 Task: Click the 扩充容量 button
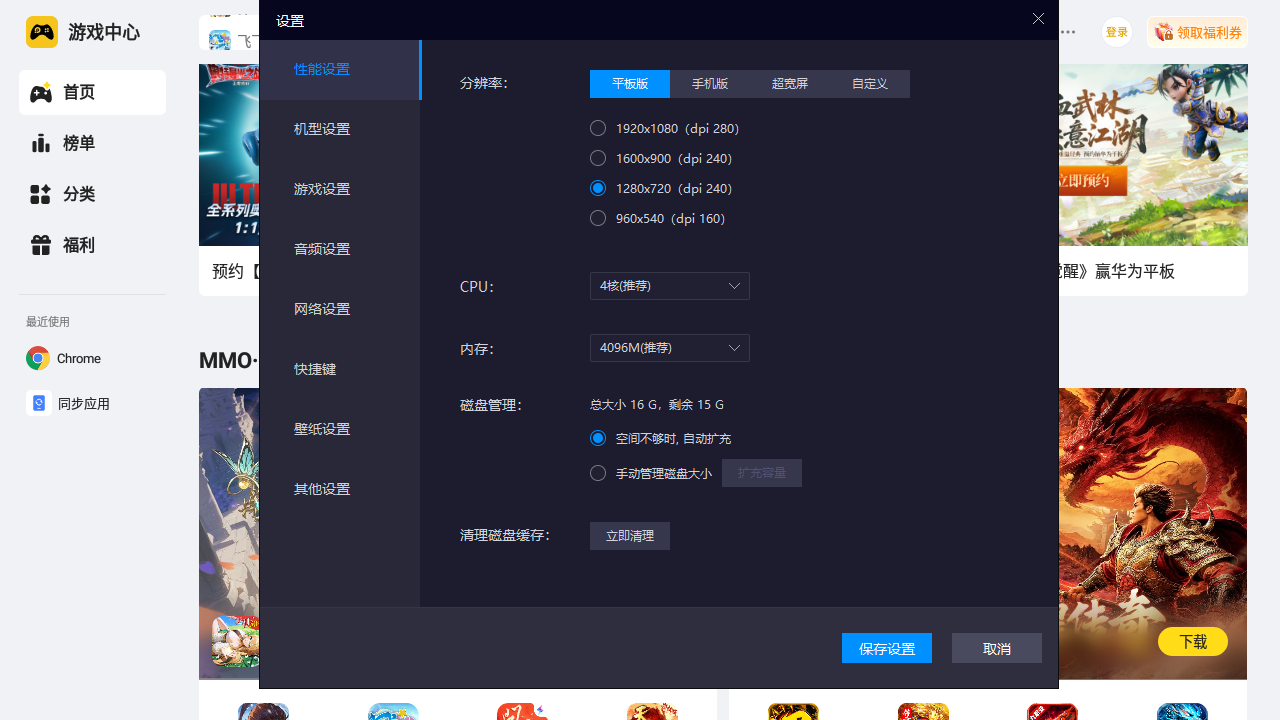tap(762, 473)
